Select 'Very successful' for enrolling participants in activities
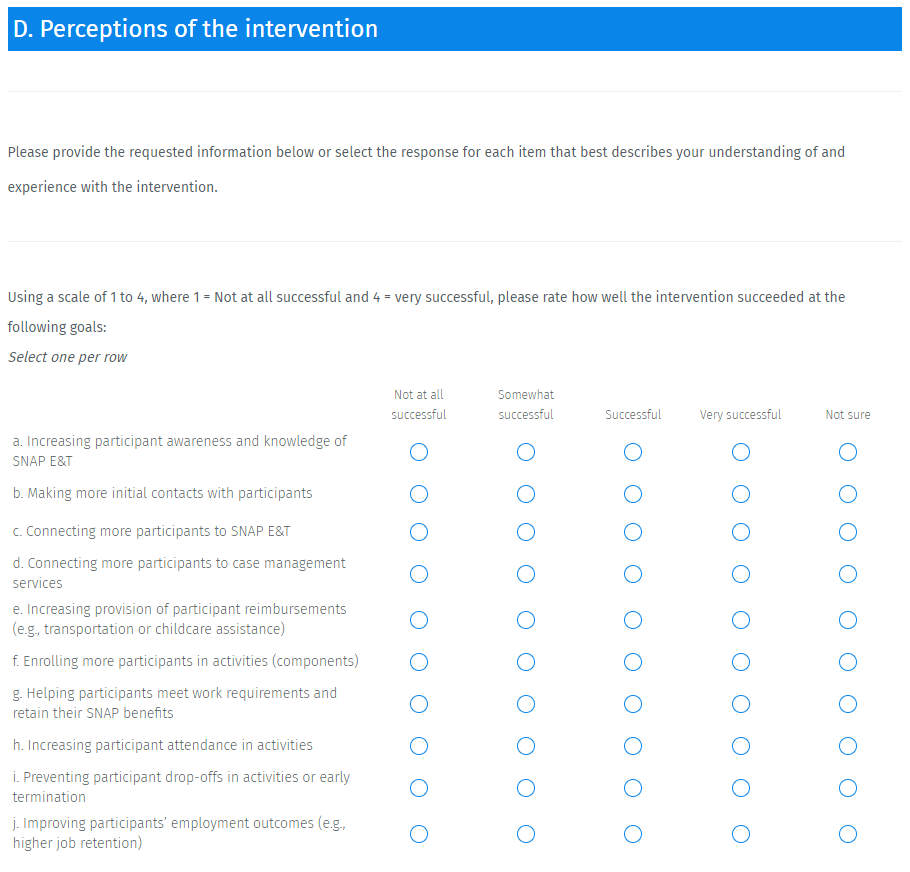The height and width of the screenshot is (872, 910). click(741, 662)
